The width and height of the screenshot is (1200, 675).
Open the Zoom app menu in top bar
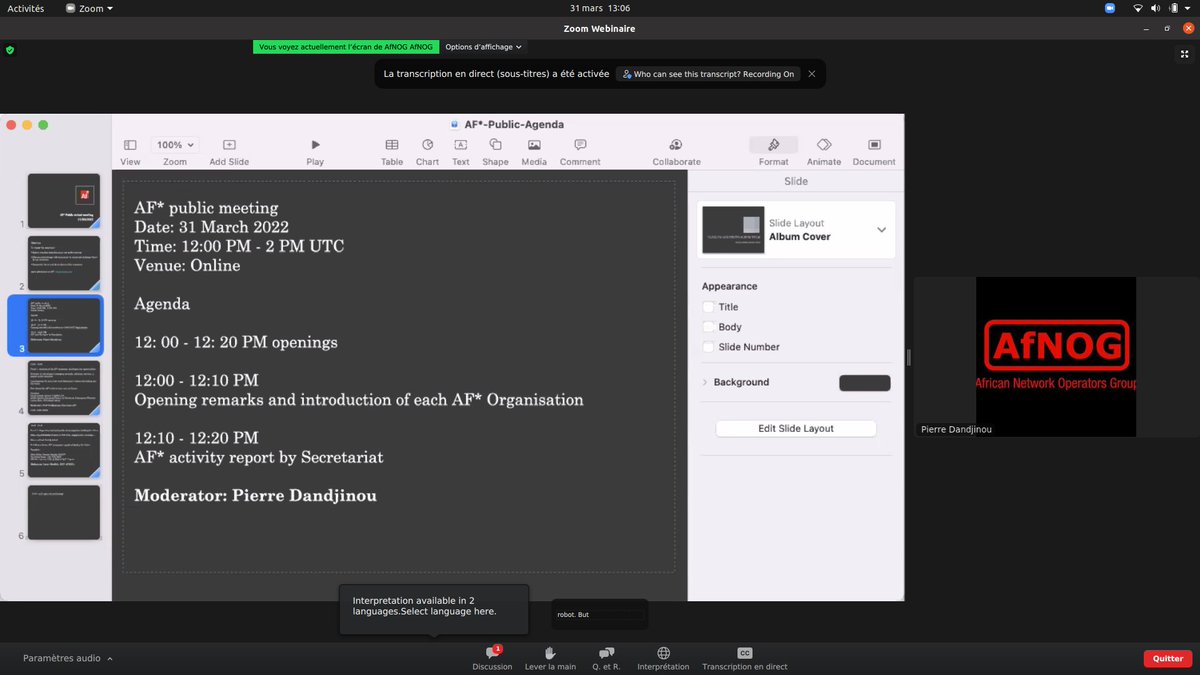(90, 8)
